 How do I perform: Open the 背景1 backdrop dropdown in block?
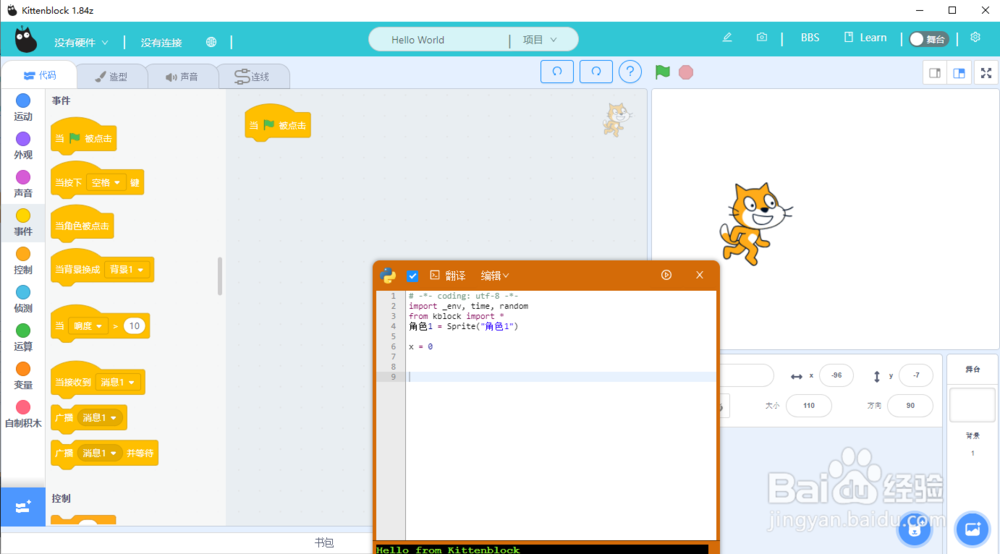click(x=126, y=270)
